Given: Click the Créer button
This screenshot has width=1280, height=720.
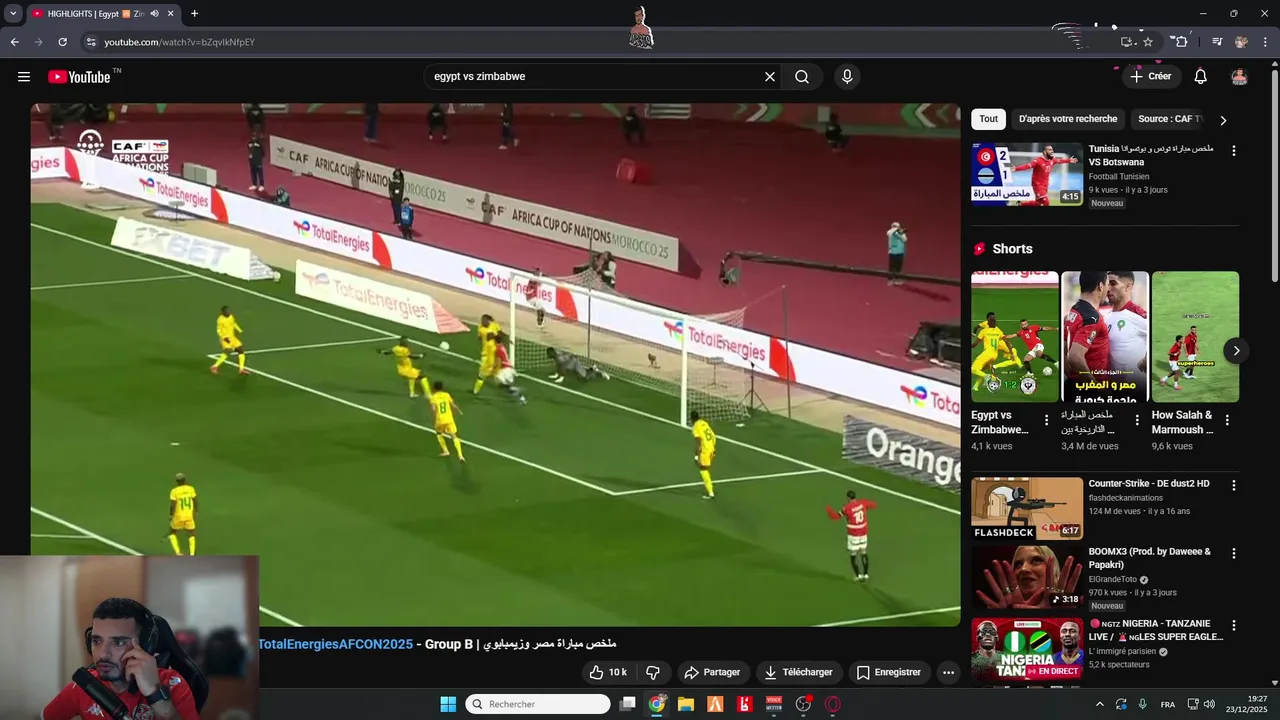Looking at the screenshot, I should tap(1150, 77).
